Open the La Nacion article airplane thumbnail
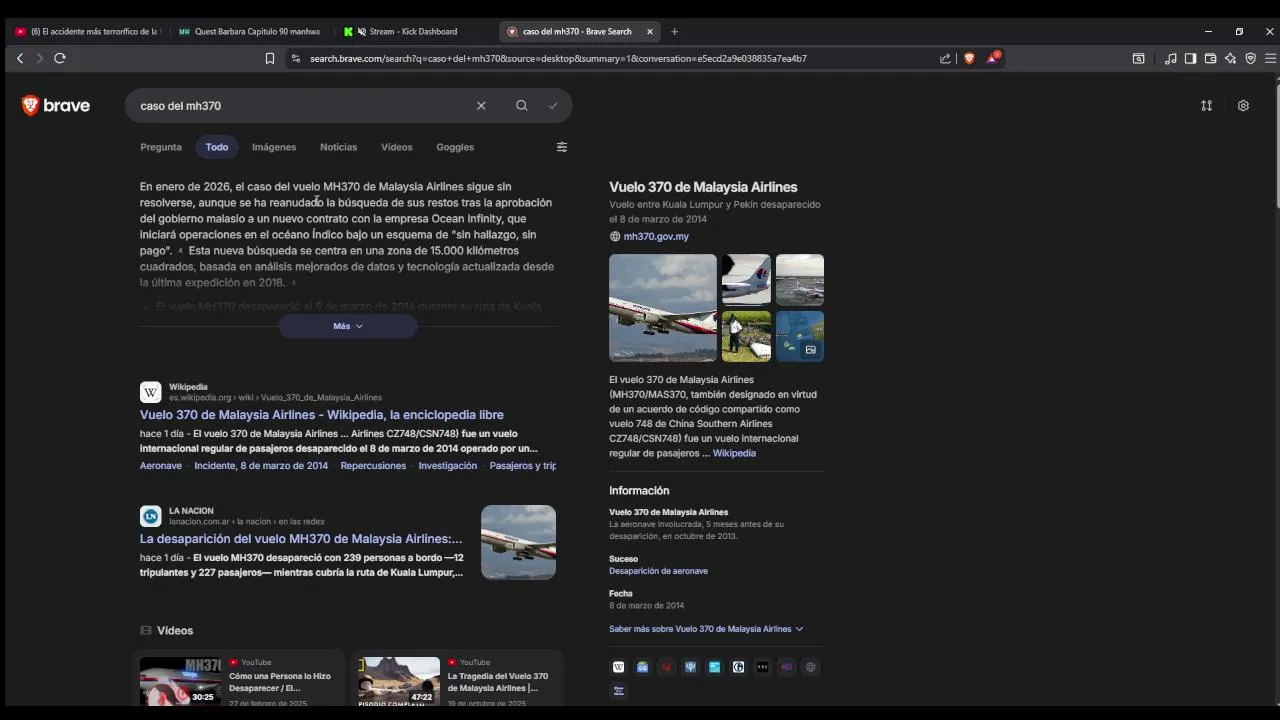 518,542
